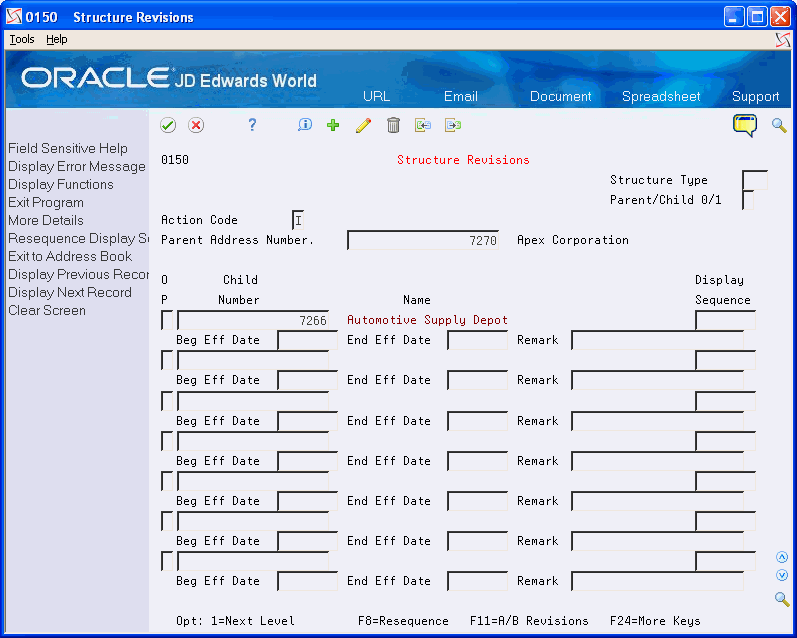The width and height of the screenshot is (797, 638).
Task: Open the URL tab in the banner
Action: pos(377,96)
